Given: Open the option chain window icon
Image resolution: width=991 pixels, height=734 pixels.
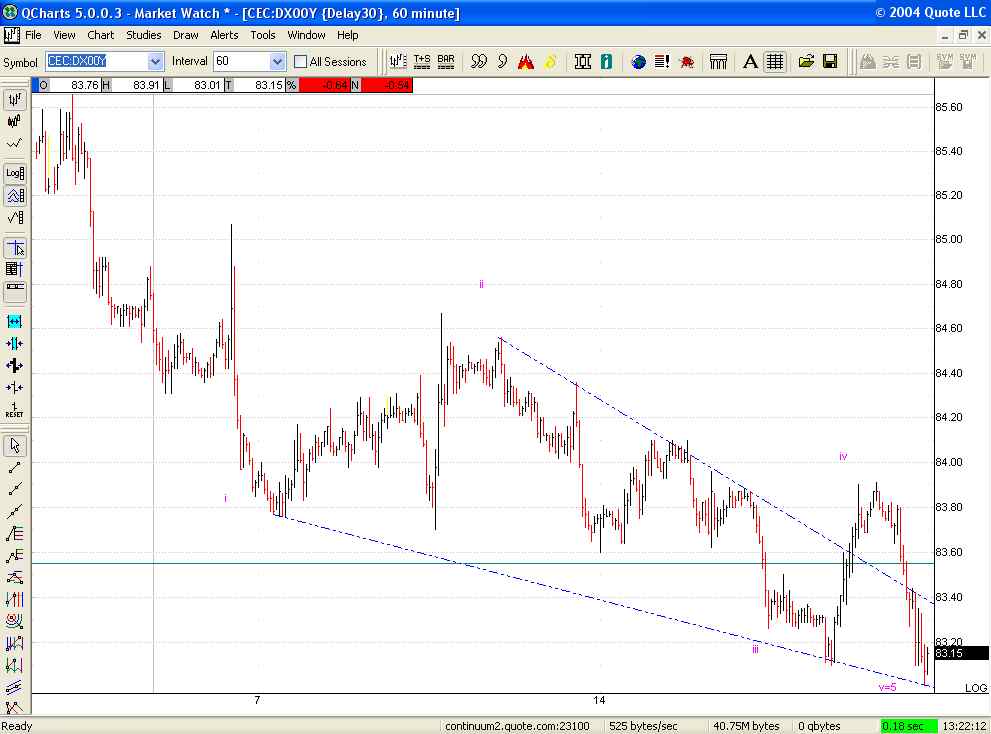Looking at the screenshot, I should click(x=583, y=61).
